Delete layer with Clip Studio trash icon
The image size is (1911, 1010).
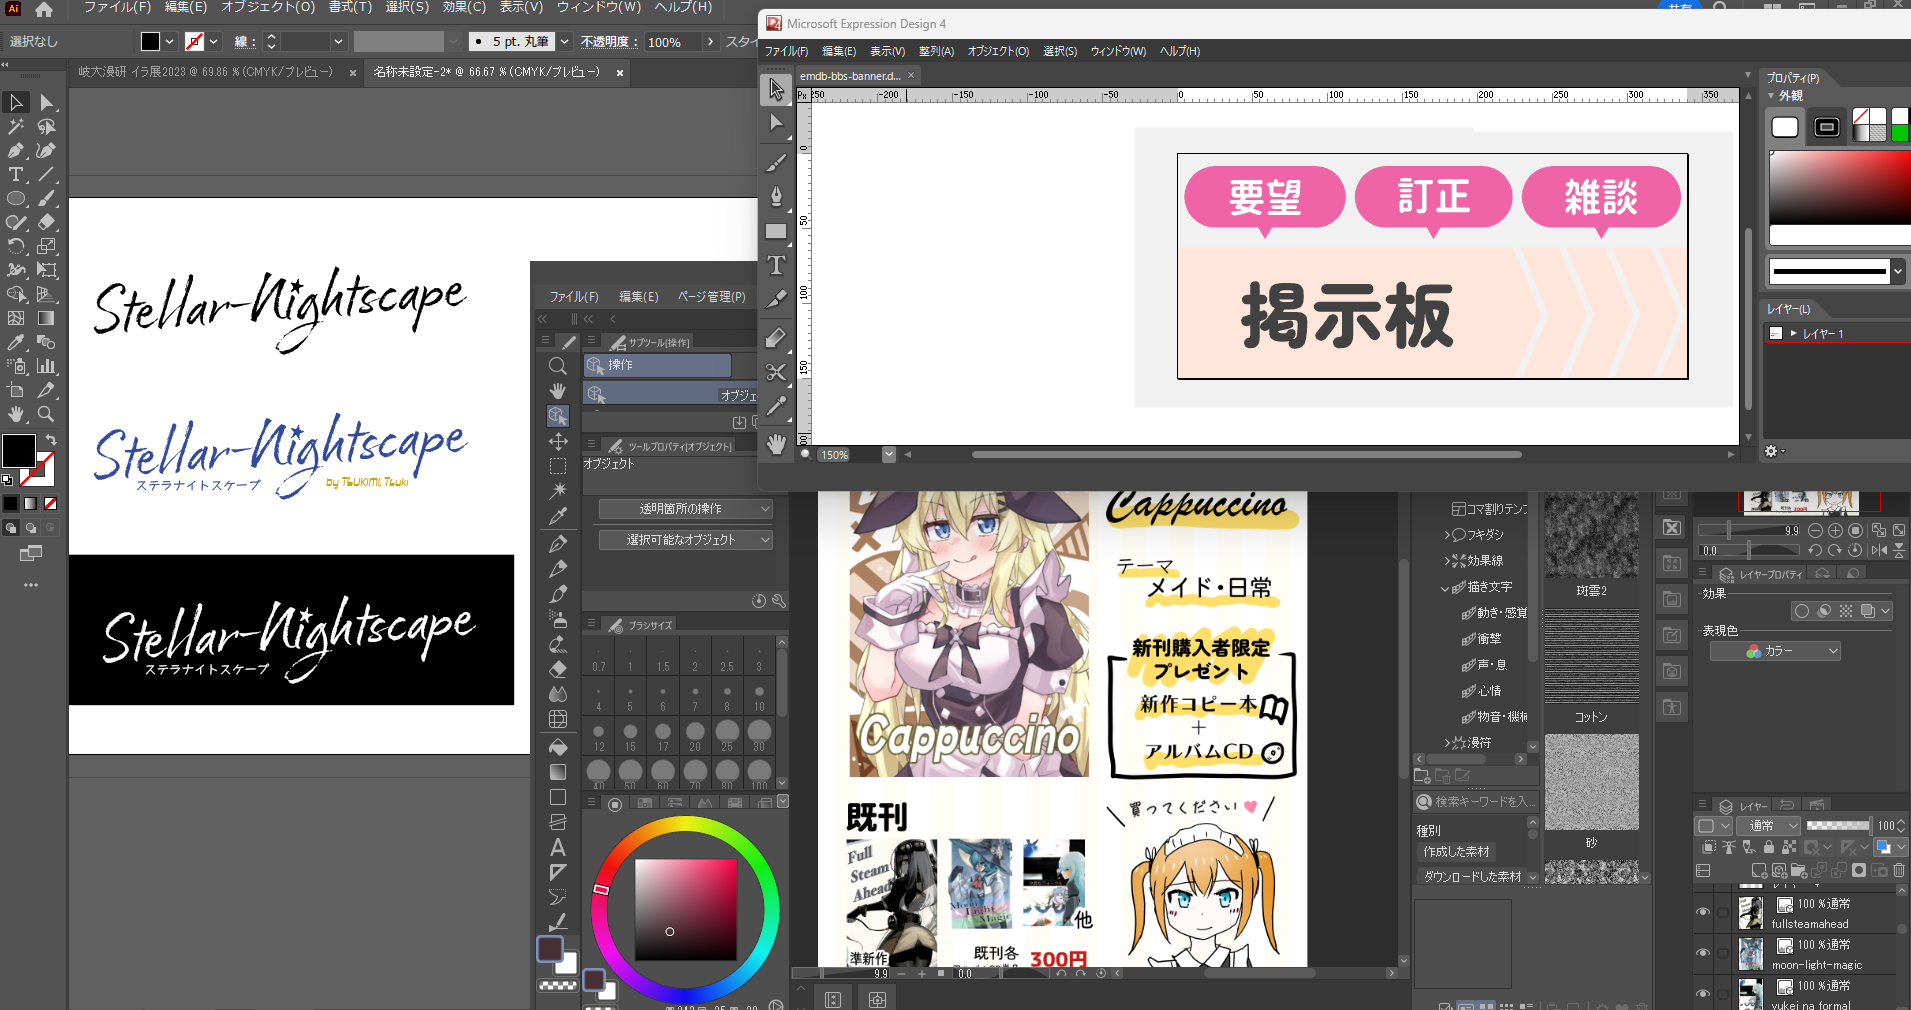coord(1898,871)
